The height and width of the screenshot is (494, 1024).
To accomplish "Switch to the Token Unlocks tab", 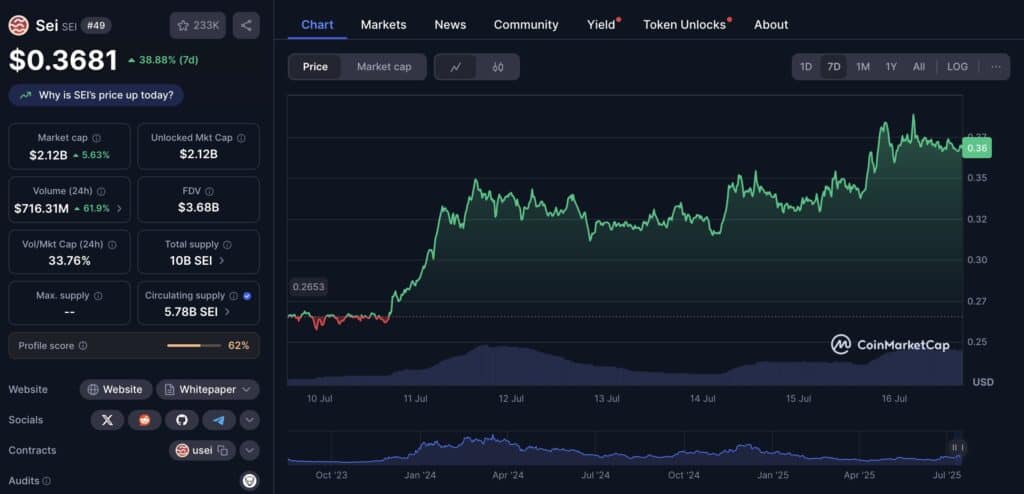I will 685,24.
